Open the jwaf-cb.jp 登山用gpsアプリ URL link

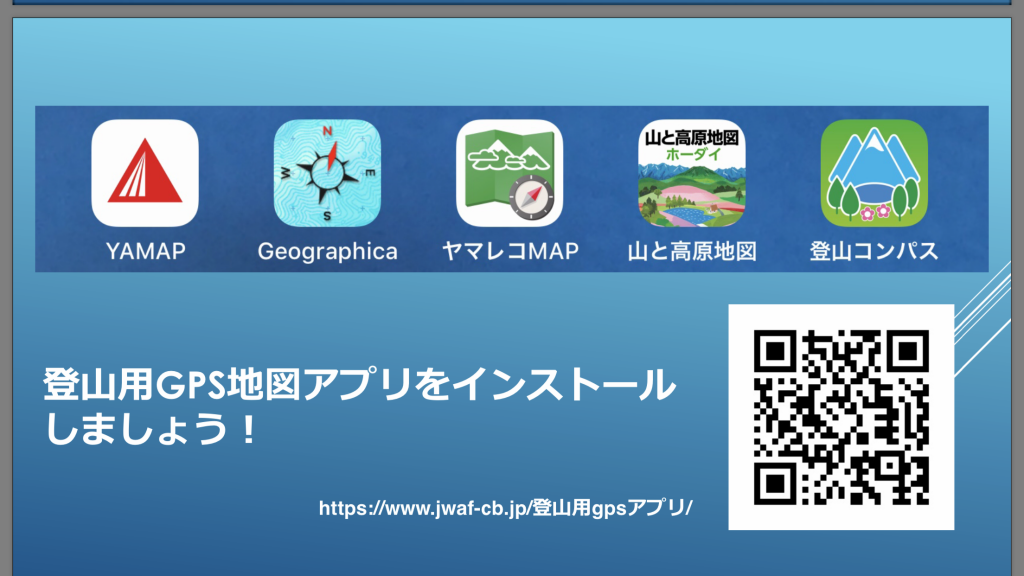[x=505, y=507]
